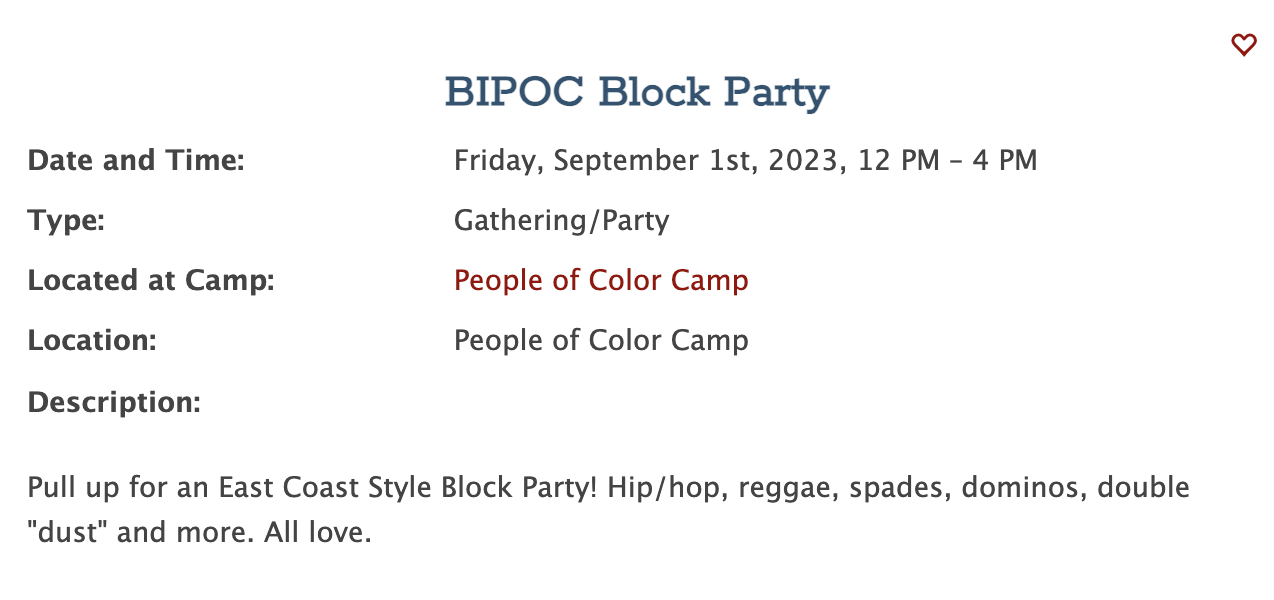The height and width of the screenshot is (600, 1274).
Task: Click the 12 PM – 4 PM time range
Action: click(947, 160)
